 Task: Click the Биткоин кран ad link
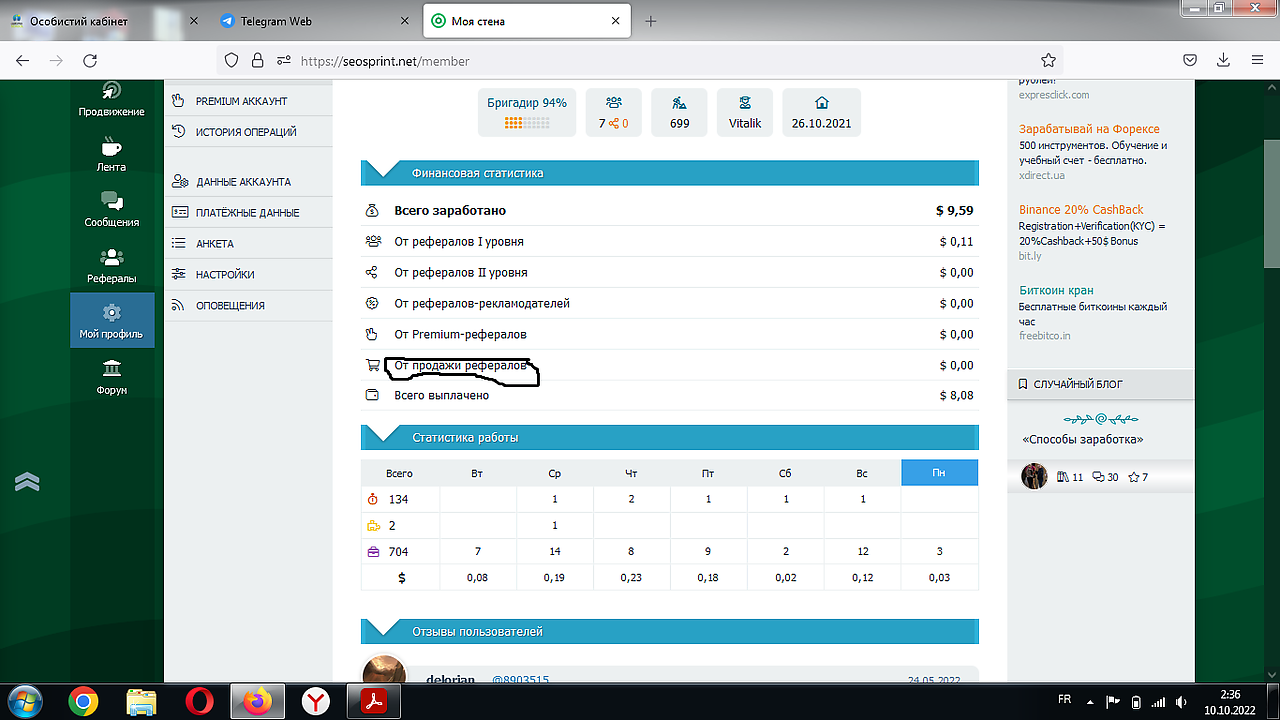(1058, 291)
